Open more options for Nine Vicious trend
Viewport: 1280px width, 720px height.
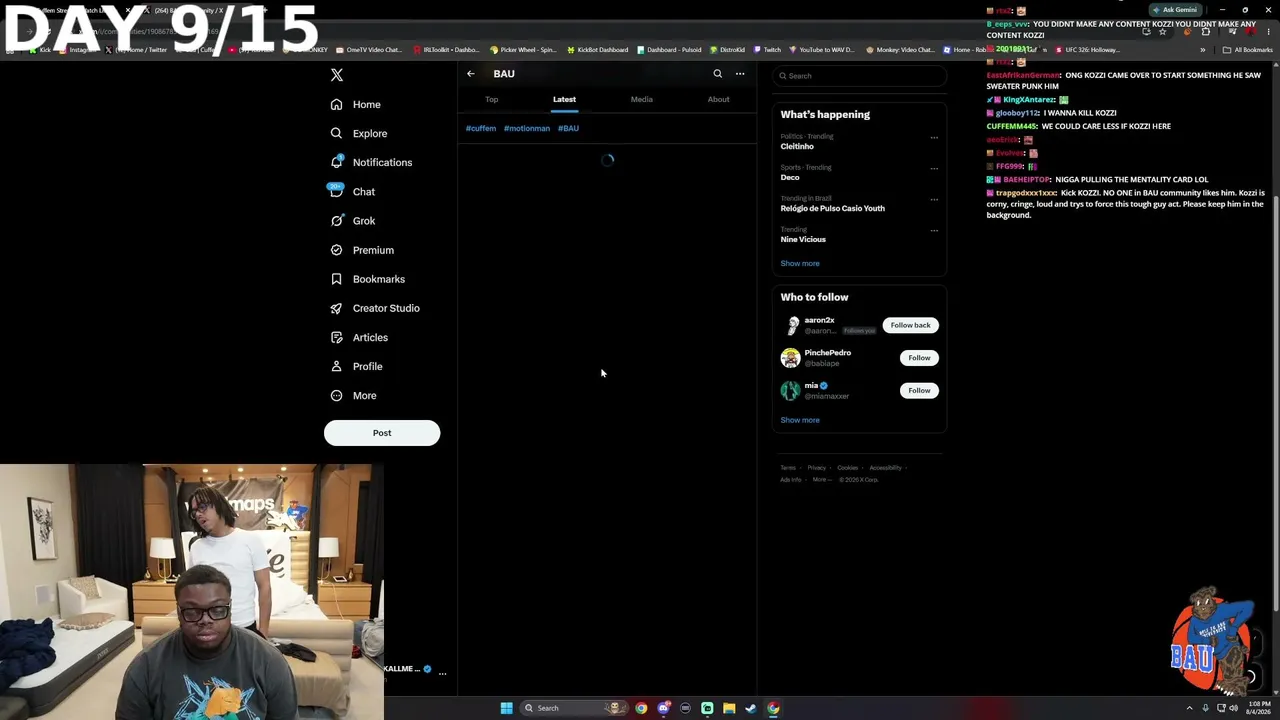tap(934, 230)
